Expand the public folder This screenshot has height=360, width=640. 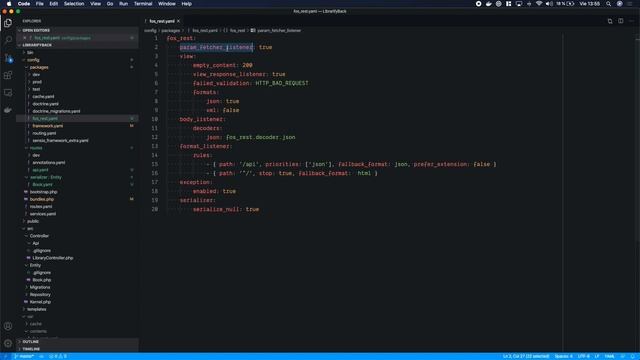coord(33,221)
